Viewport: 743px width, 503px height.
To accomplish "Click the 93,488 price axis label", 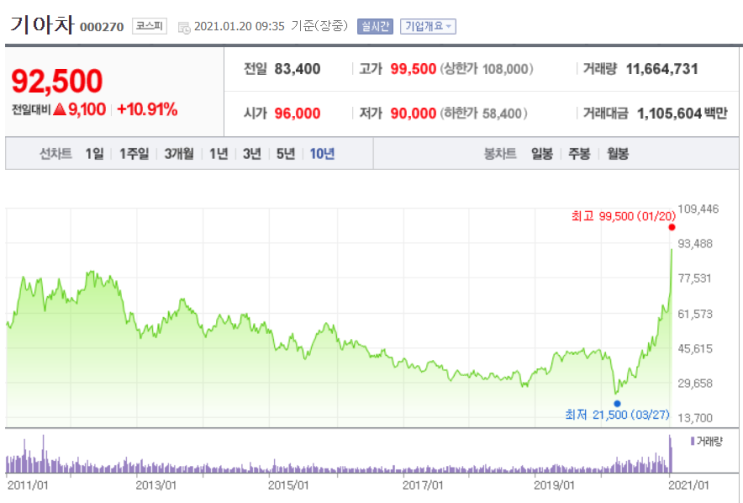I will click(x=695, y=243).
